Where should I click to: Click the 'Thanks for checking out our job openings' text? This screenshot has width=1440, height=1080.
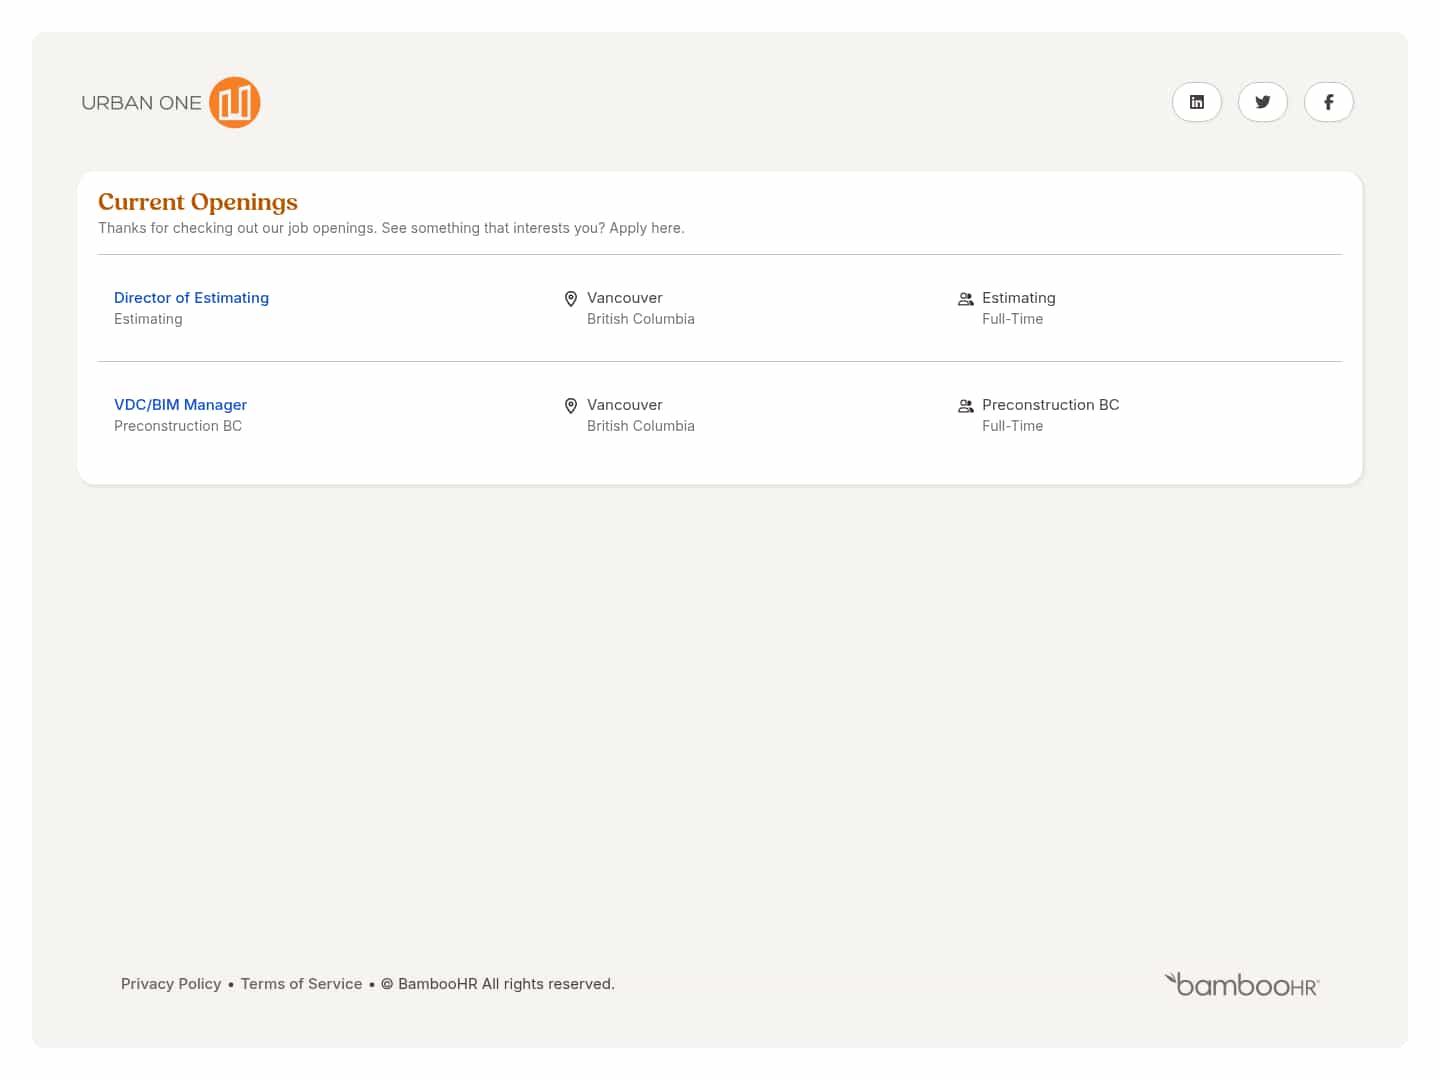click(391, 228)
